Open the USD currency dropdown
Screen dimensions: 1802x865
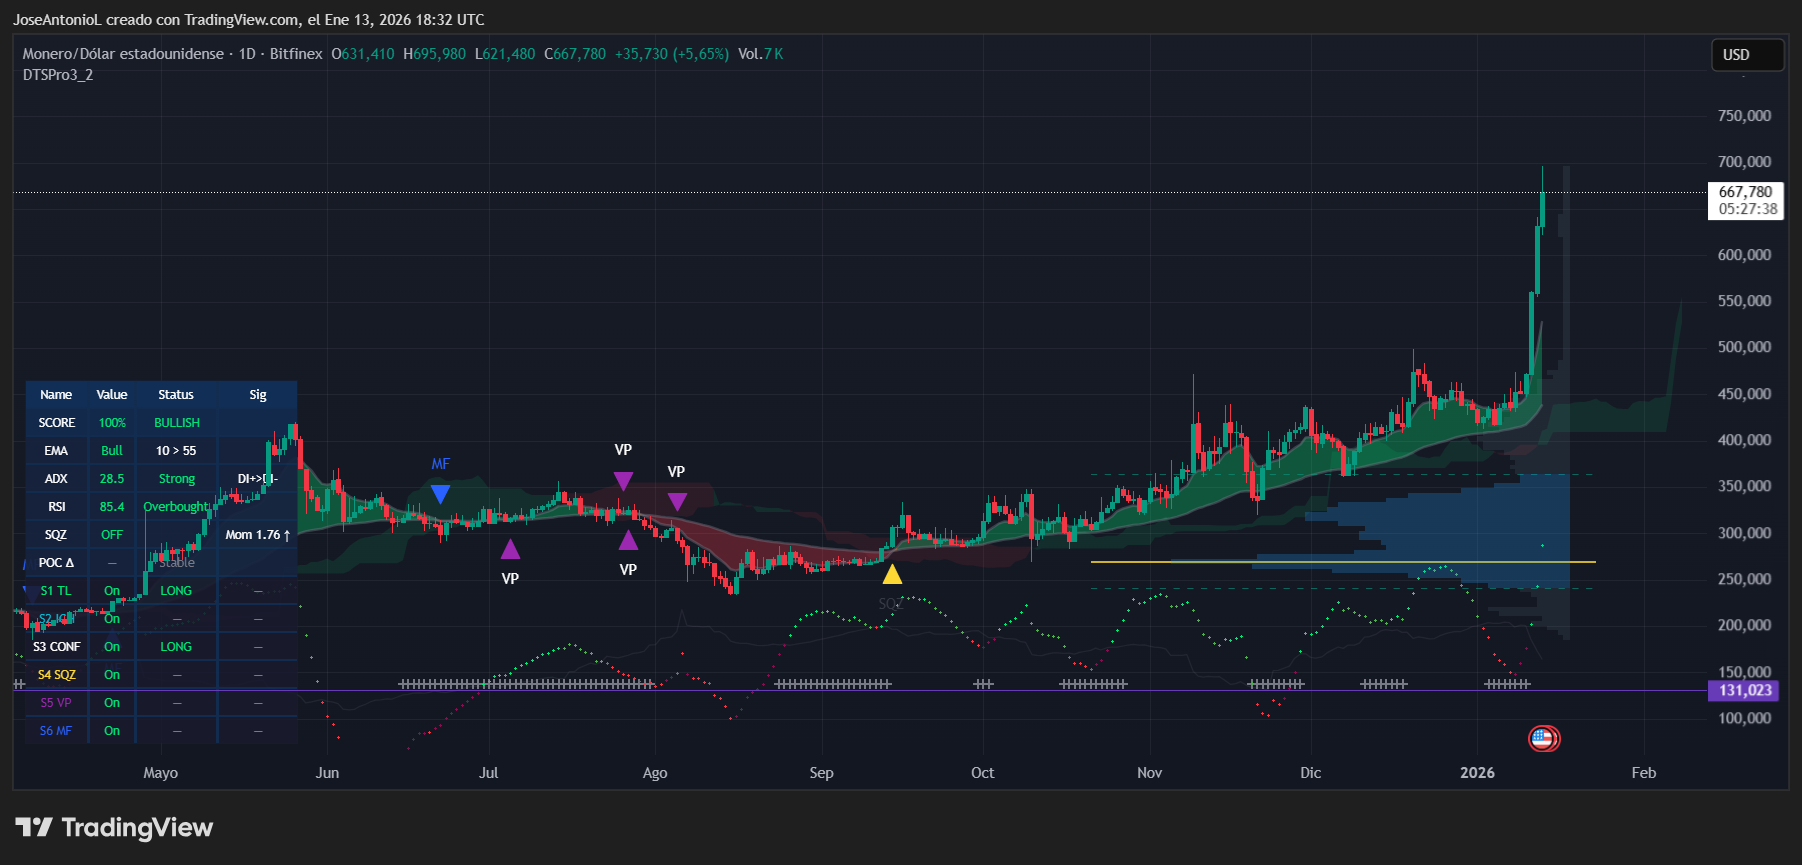tap(1746, 55)
